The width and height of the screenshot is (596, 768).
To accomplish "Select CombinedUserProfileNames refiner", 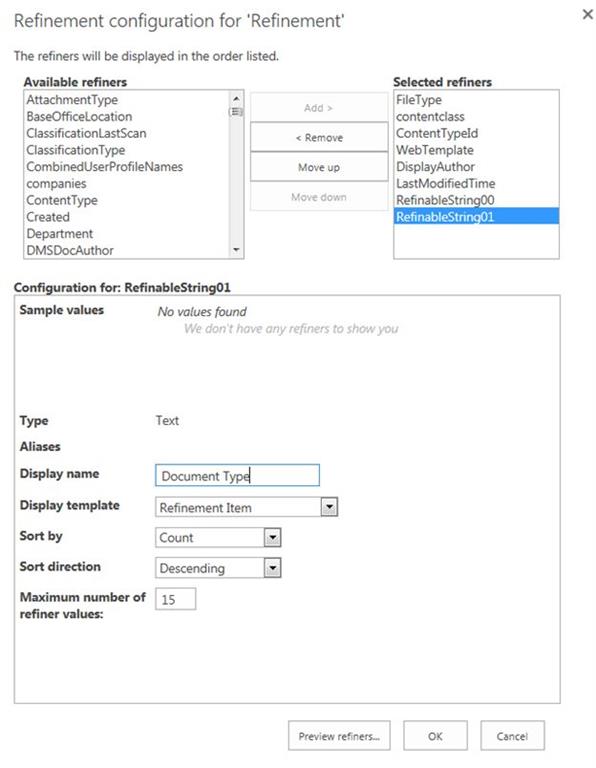I will 127,167.
